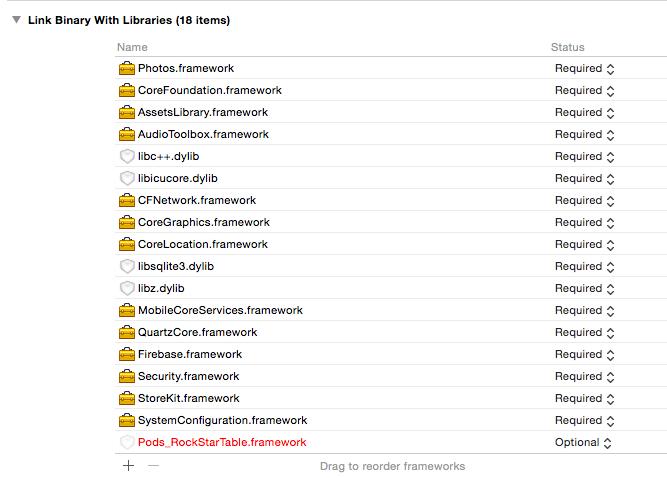This screenshot has height=478, width=667.
Task: Select the QuartzCore.framework name text
Action: 197,333
